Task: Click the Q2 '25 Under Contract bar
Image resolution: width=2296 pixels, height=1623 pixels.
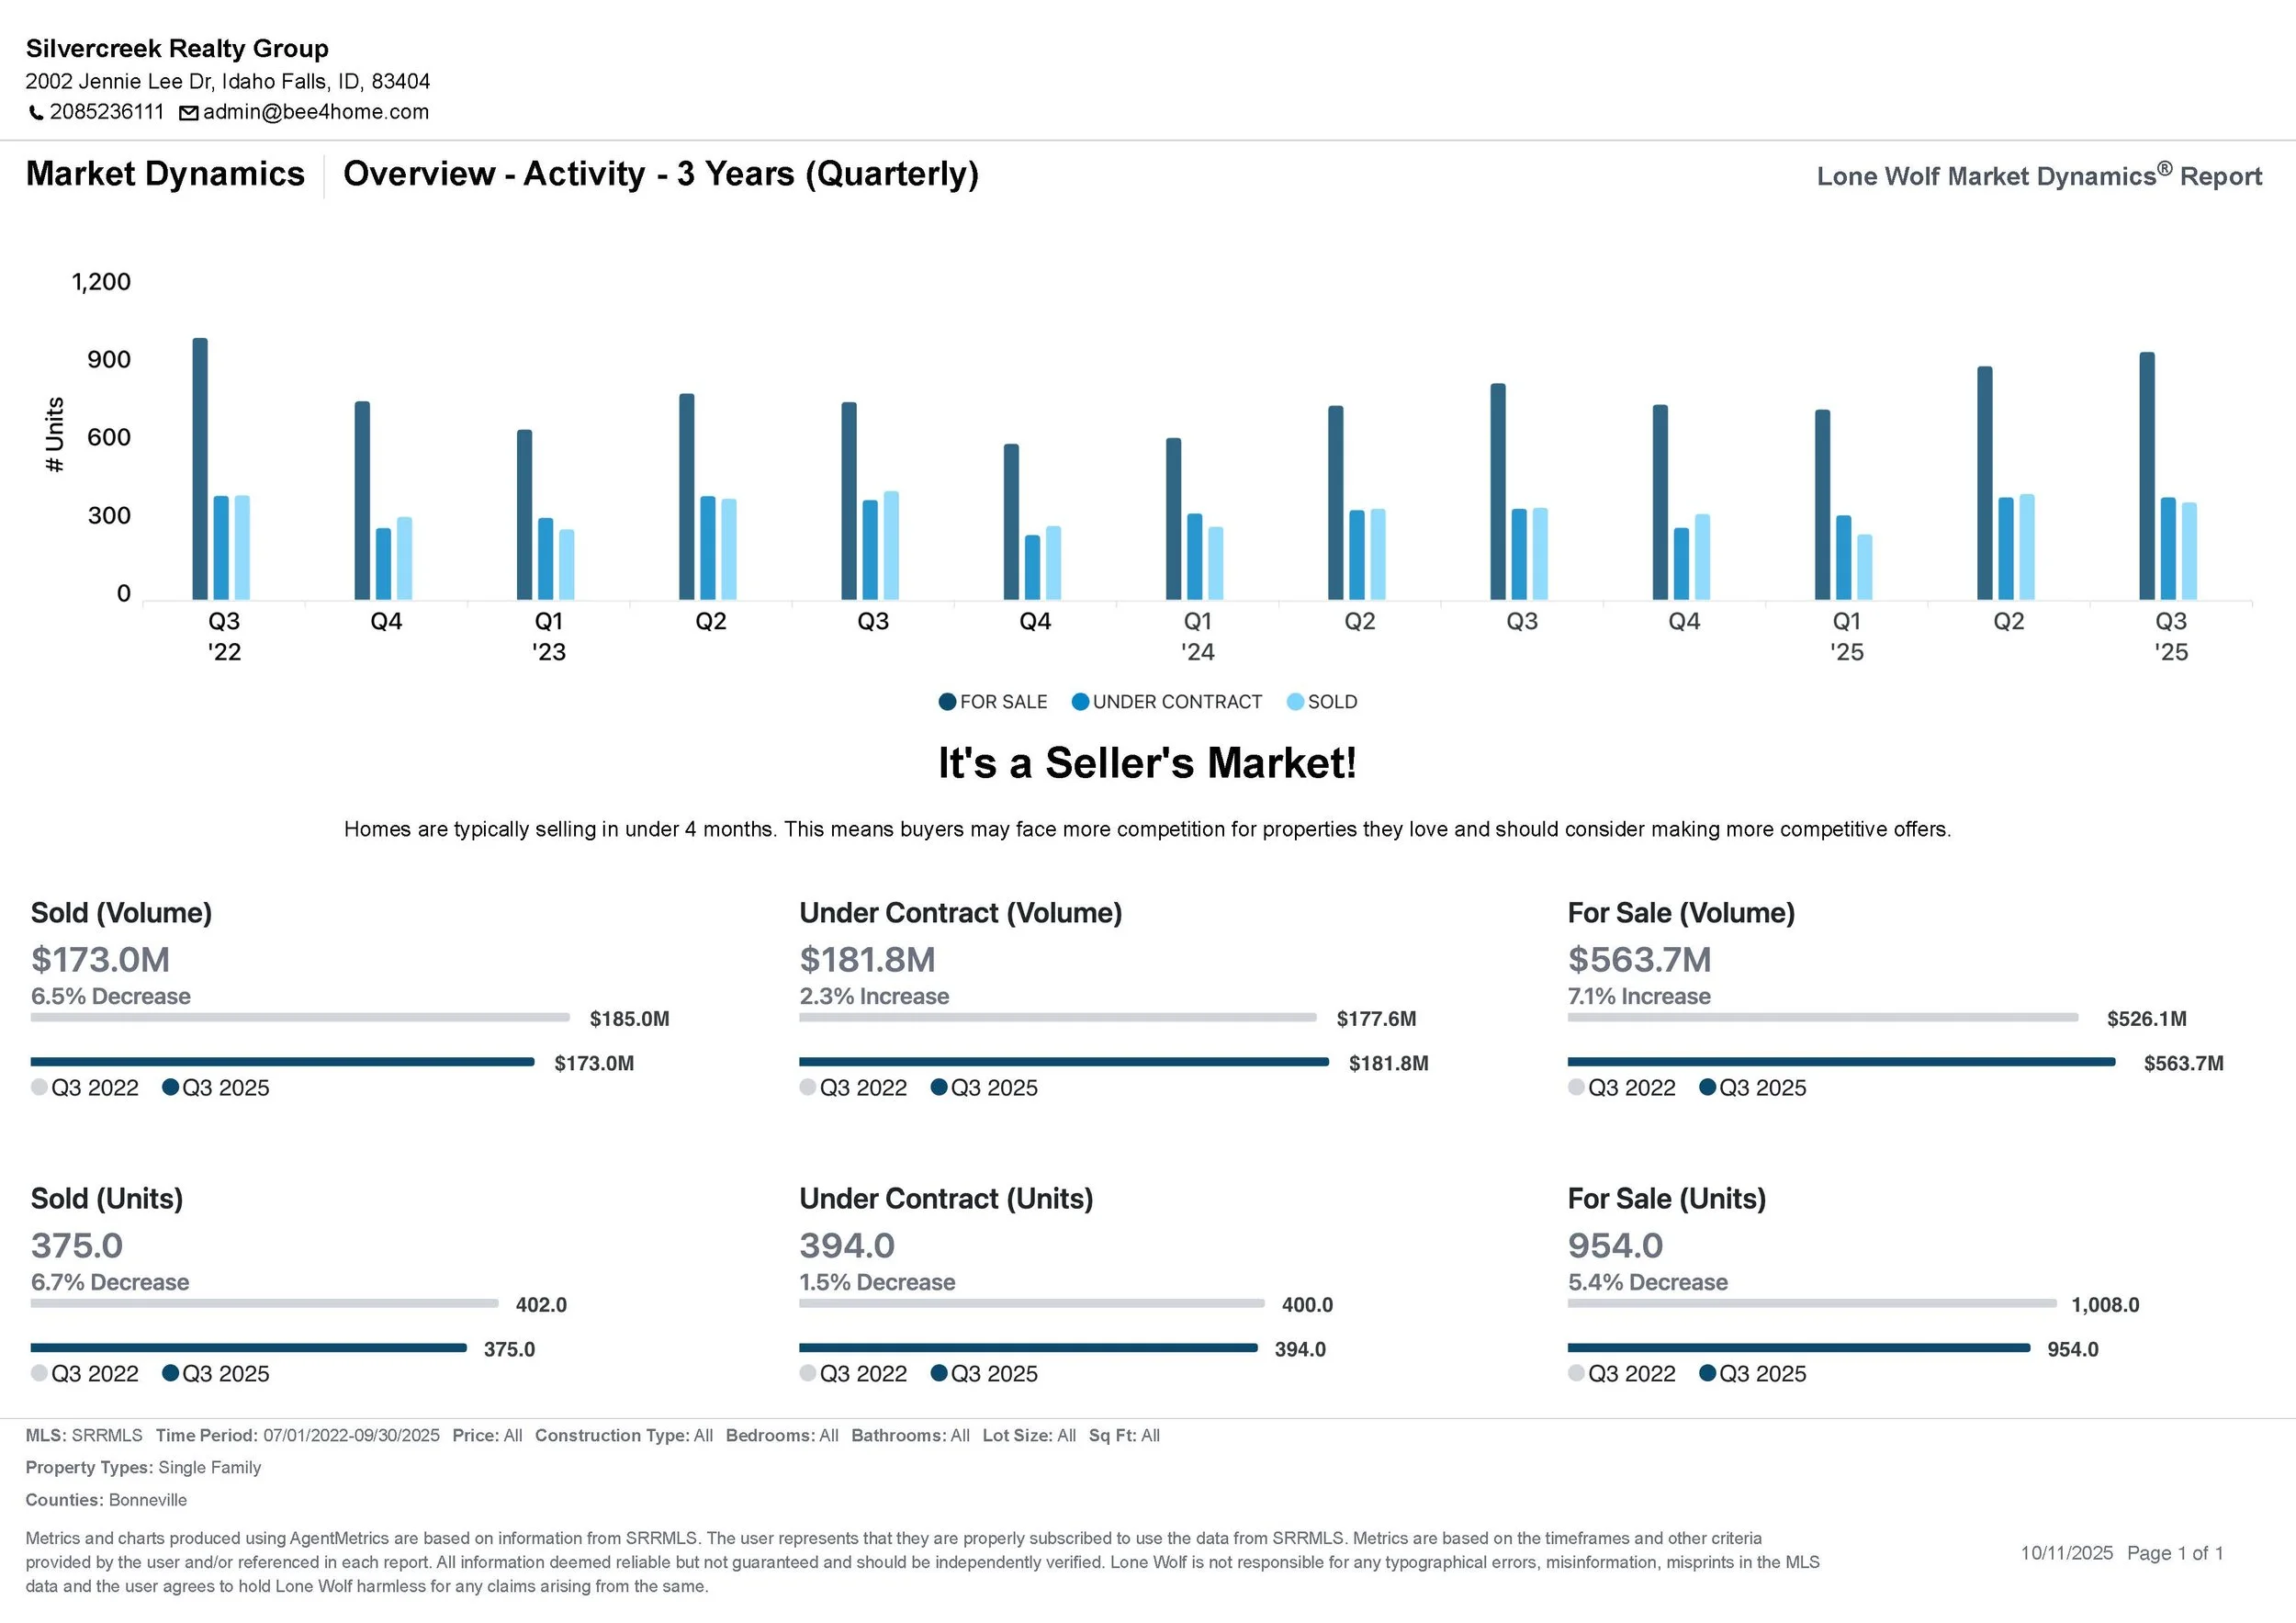Action: click(x=2005, y=548)
